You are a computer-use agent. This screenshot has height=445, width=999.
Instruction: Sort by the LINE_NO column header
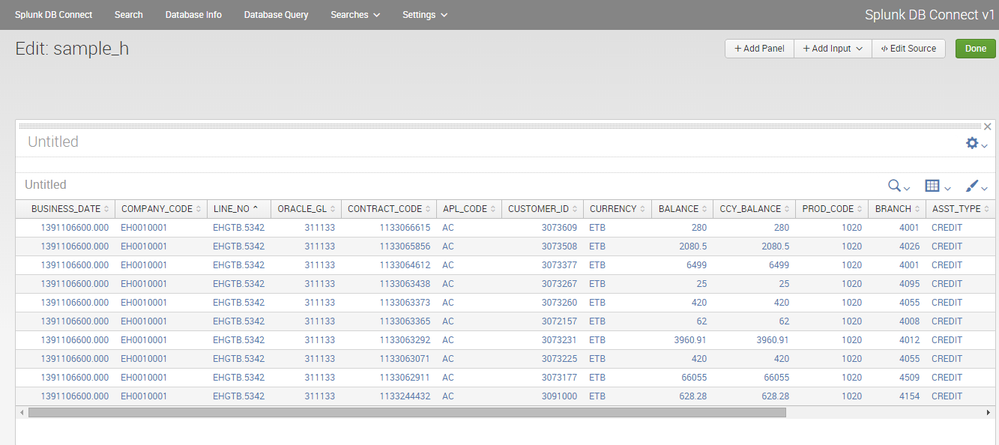(x=237, y=209)
